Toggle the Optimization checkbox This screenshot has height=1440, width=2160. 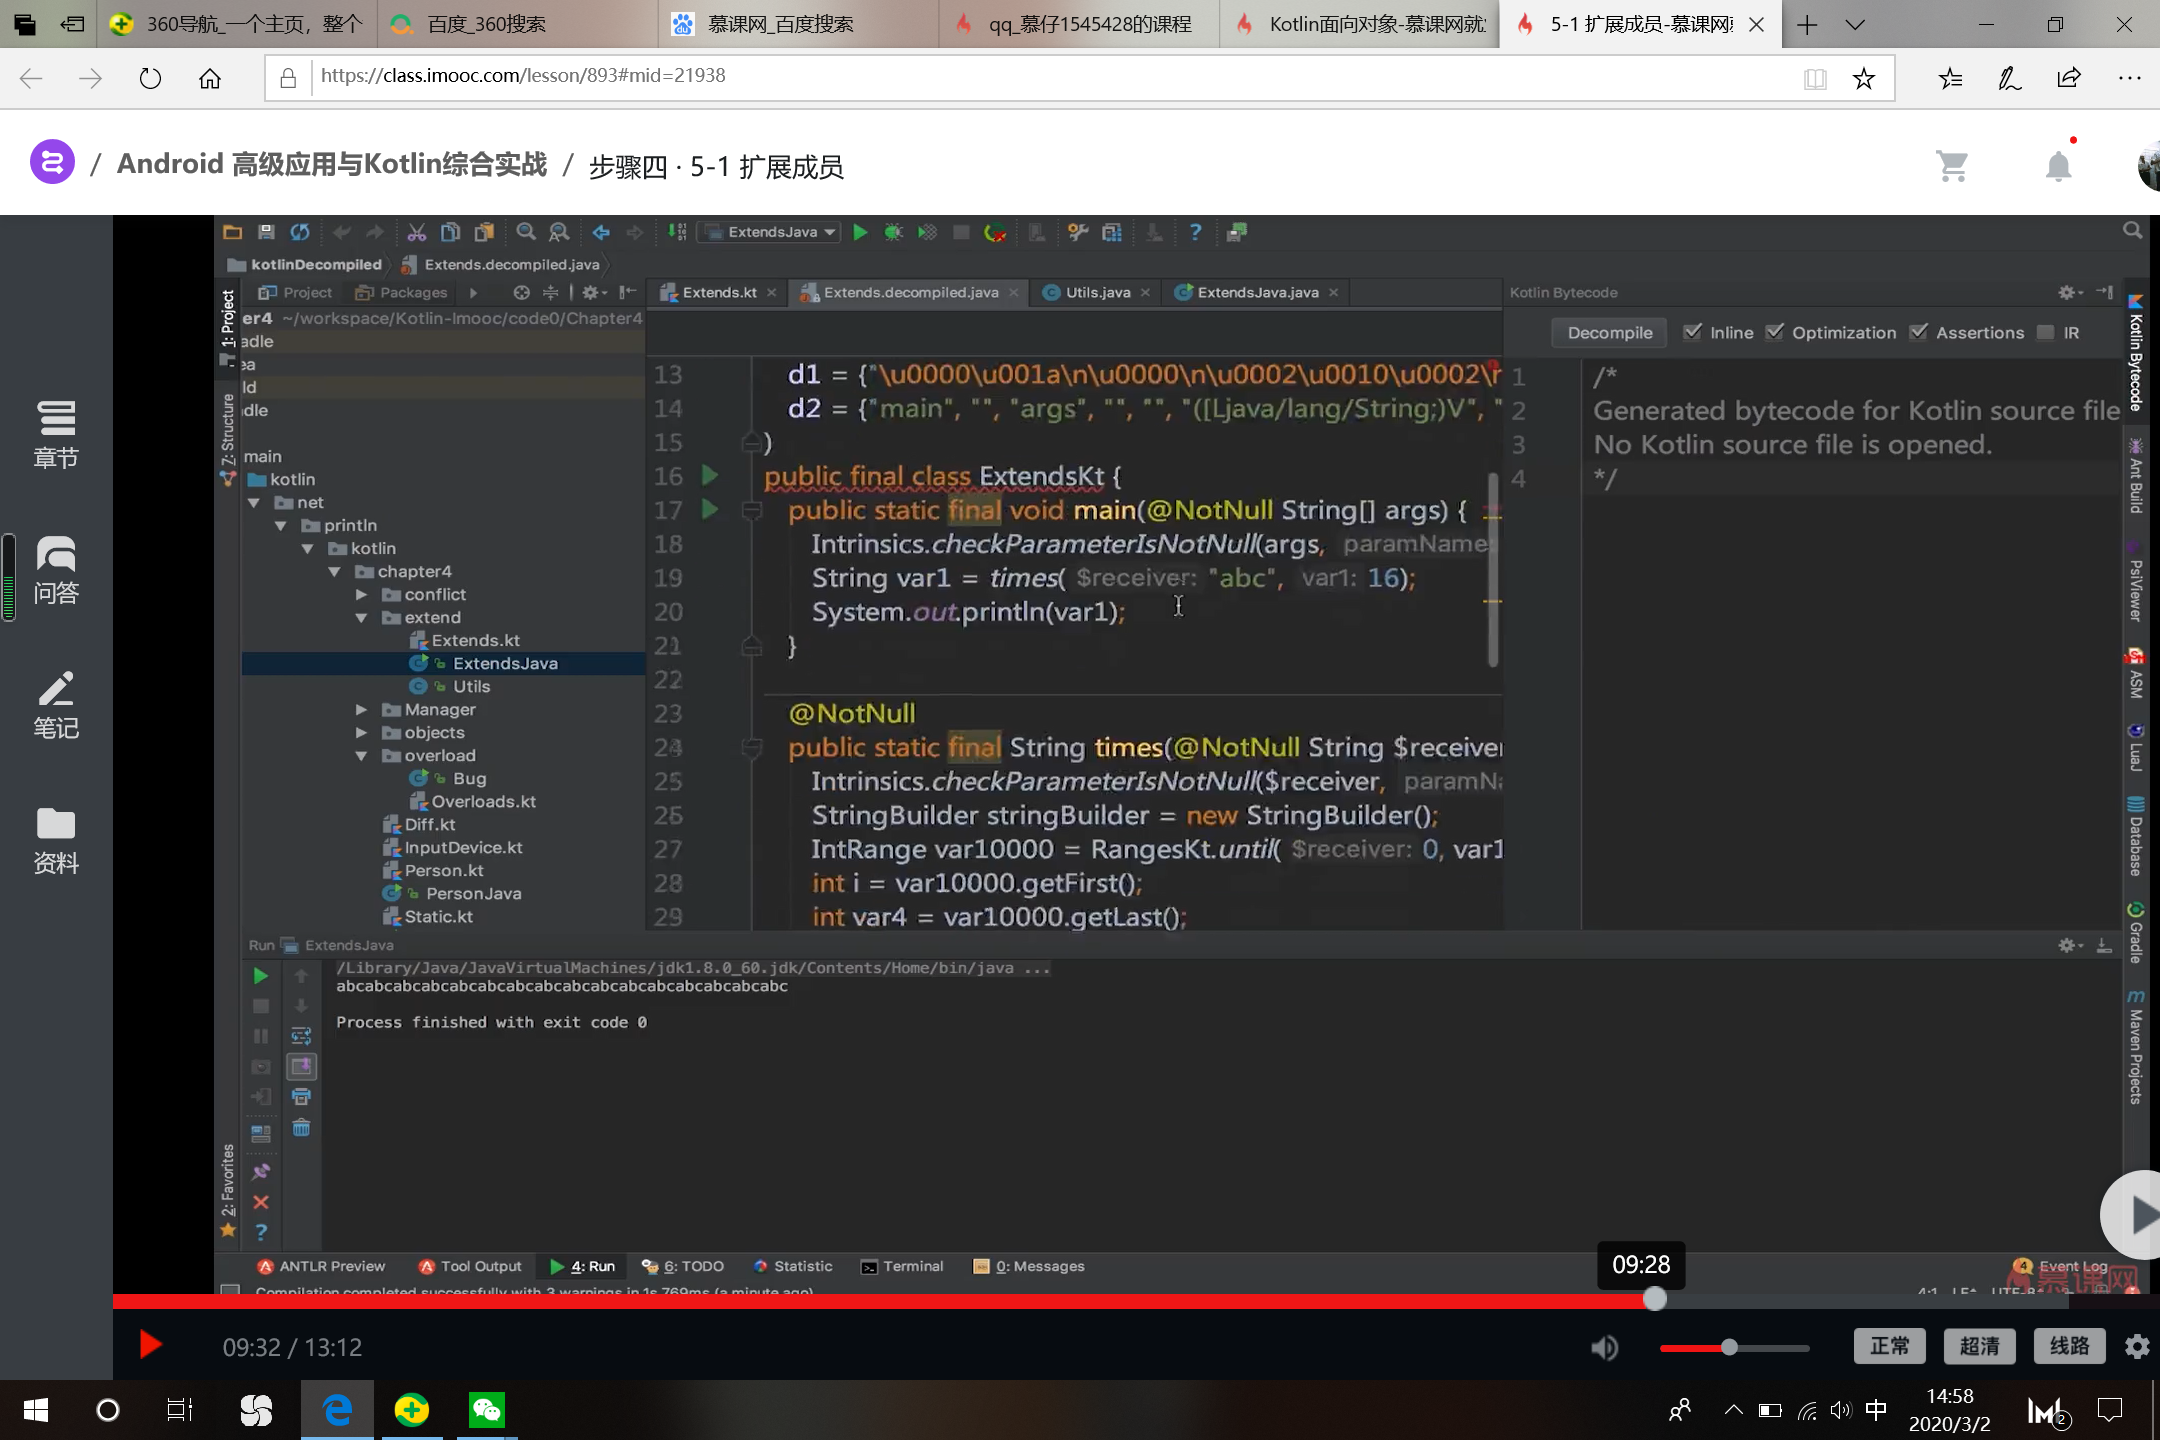click(1774, 332)
